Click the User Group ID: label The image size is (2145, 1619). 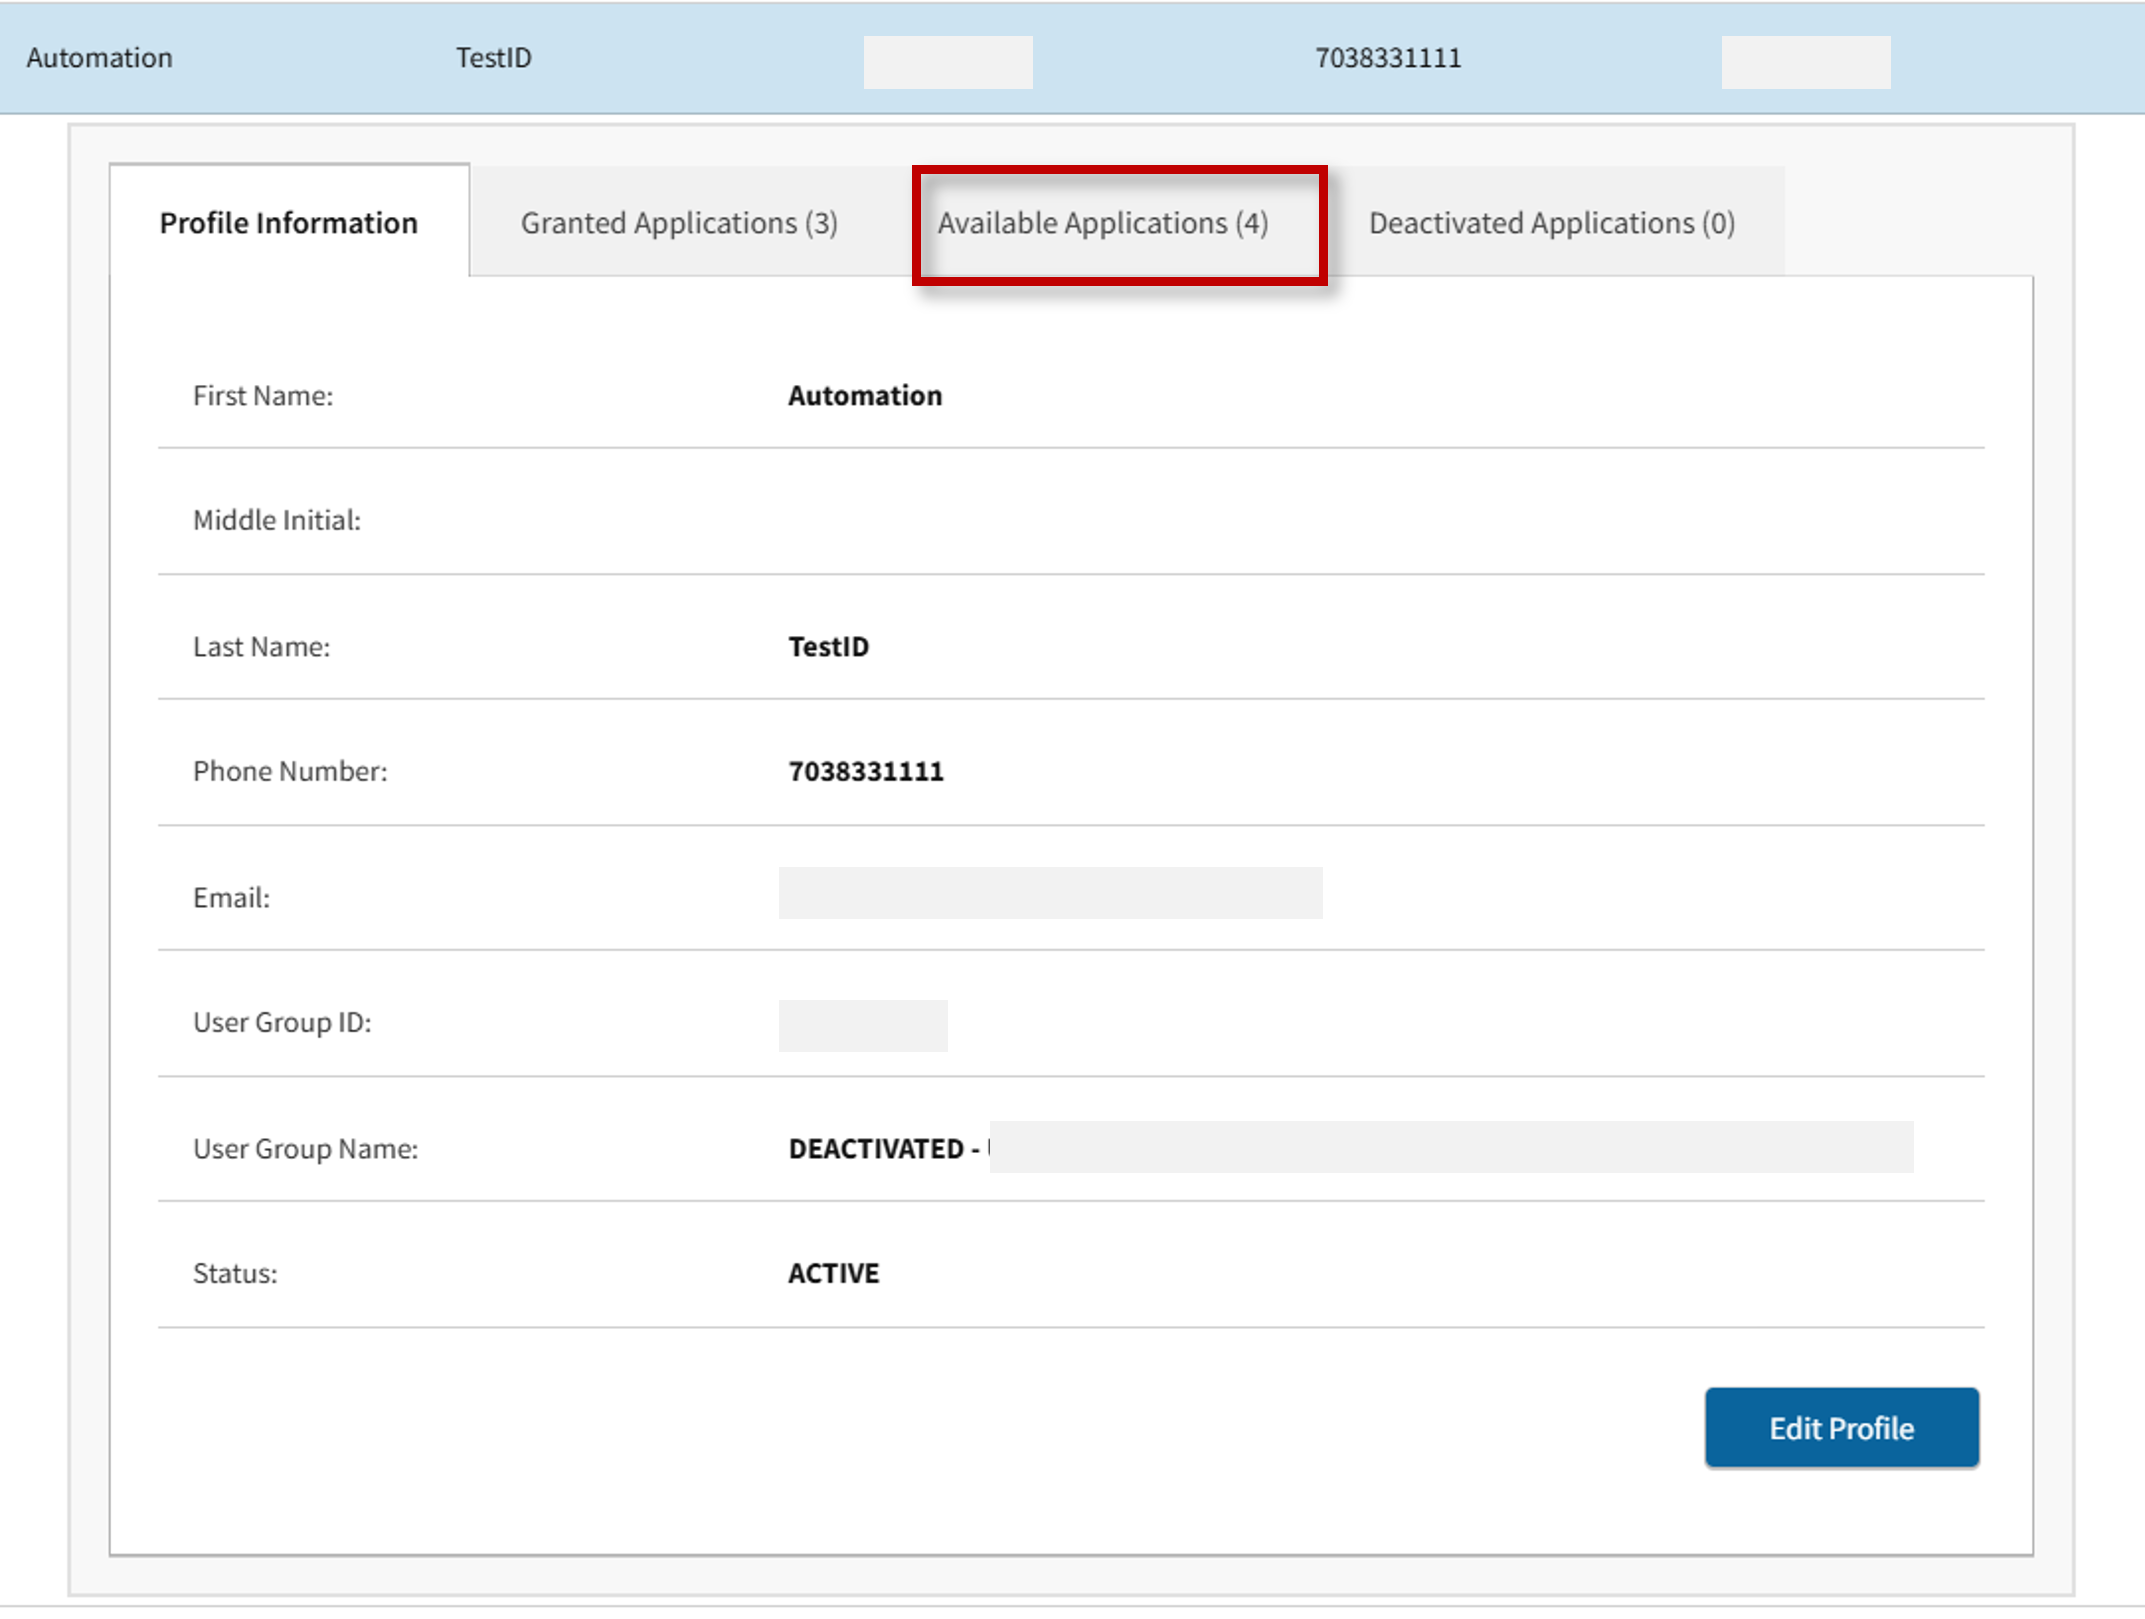282,1023
